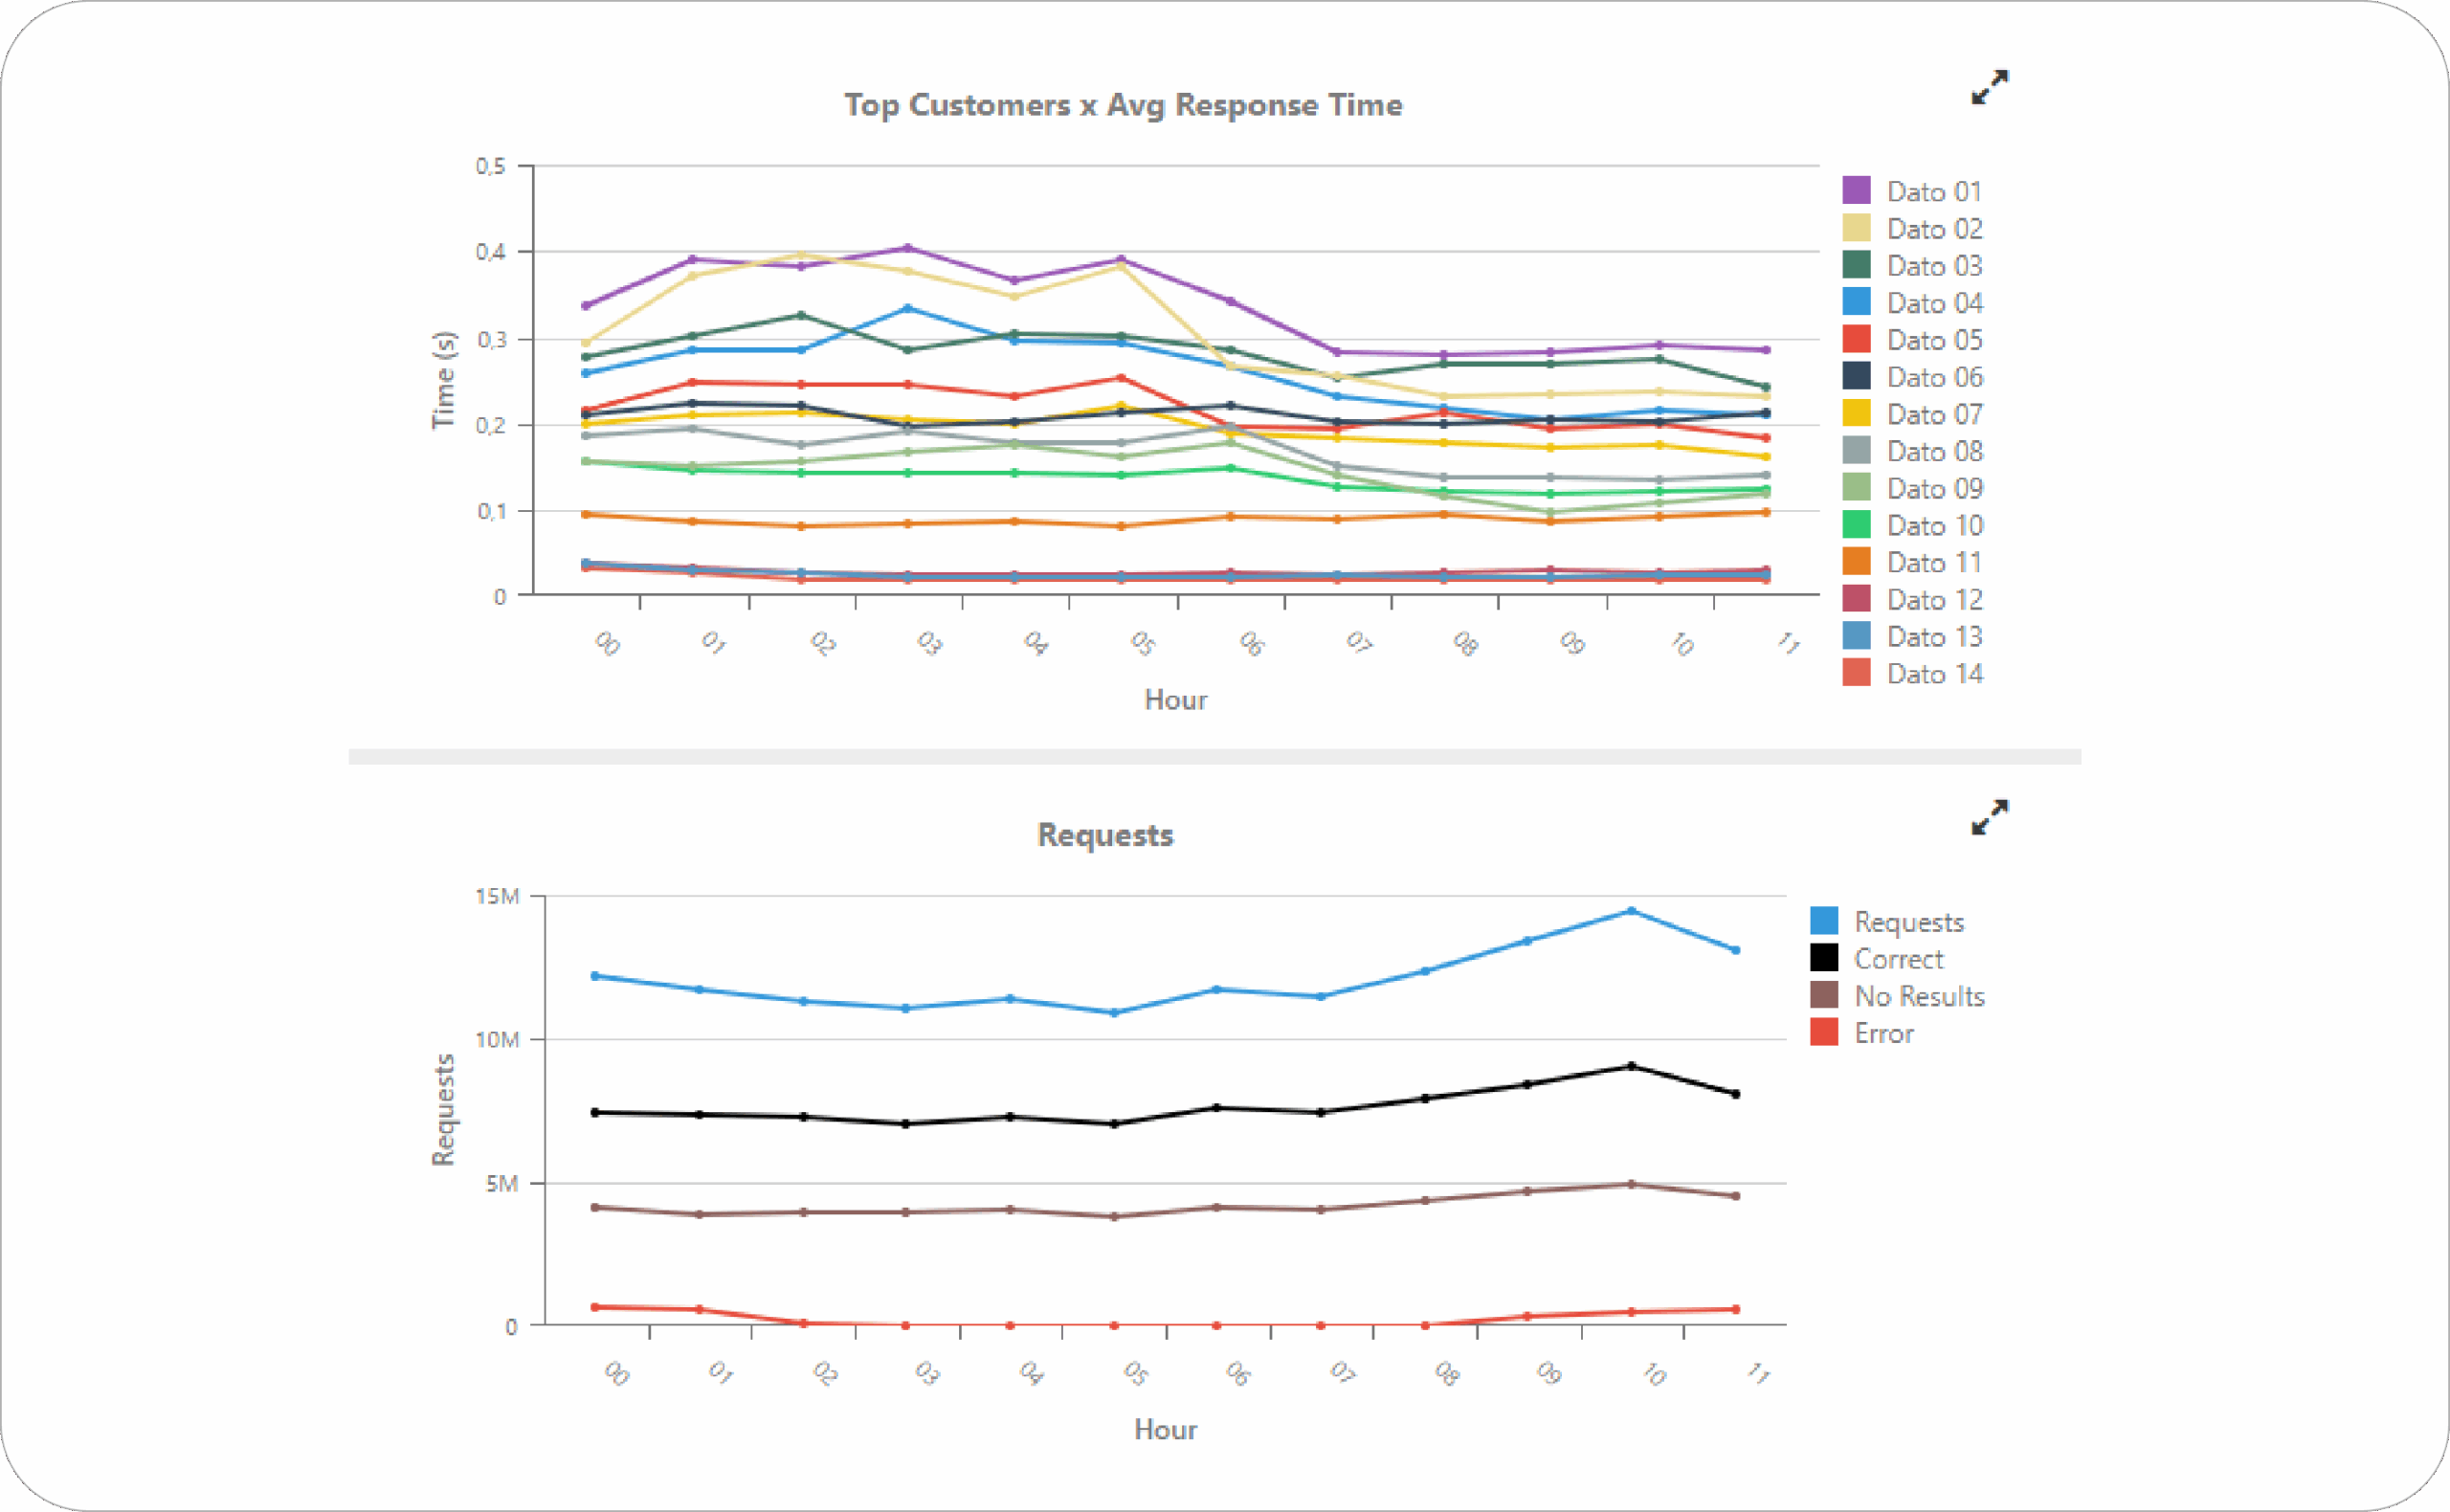Toggle Dato 05 legend entry
The height and width of the screenshot is (1512, 2450).
[1933, 340]
